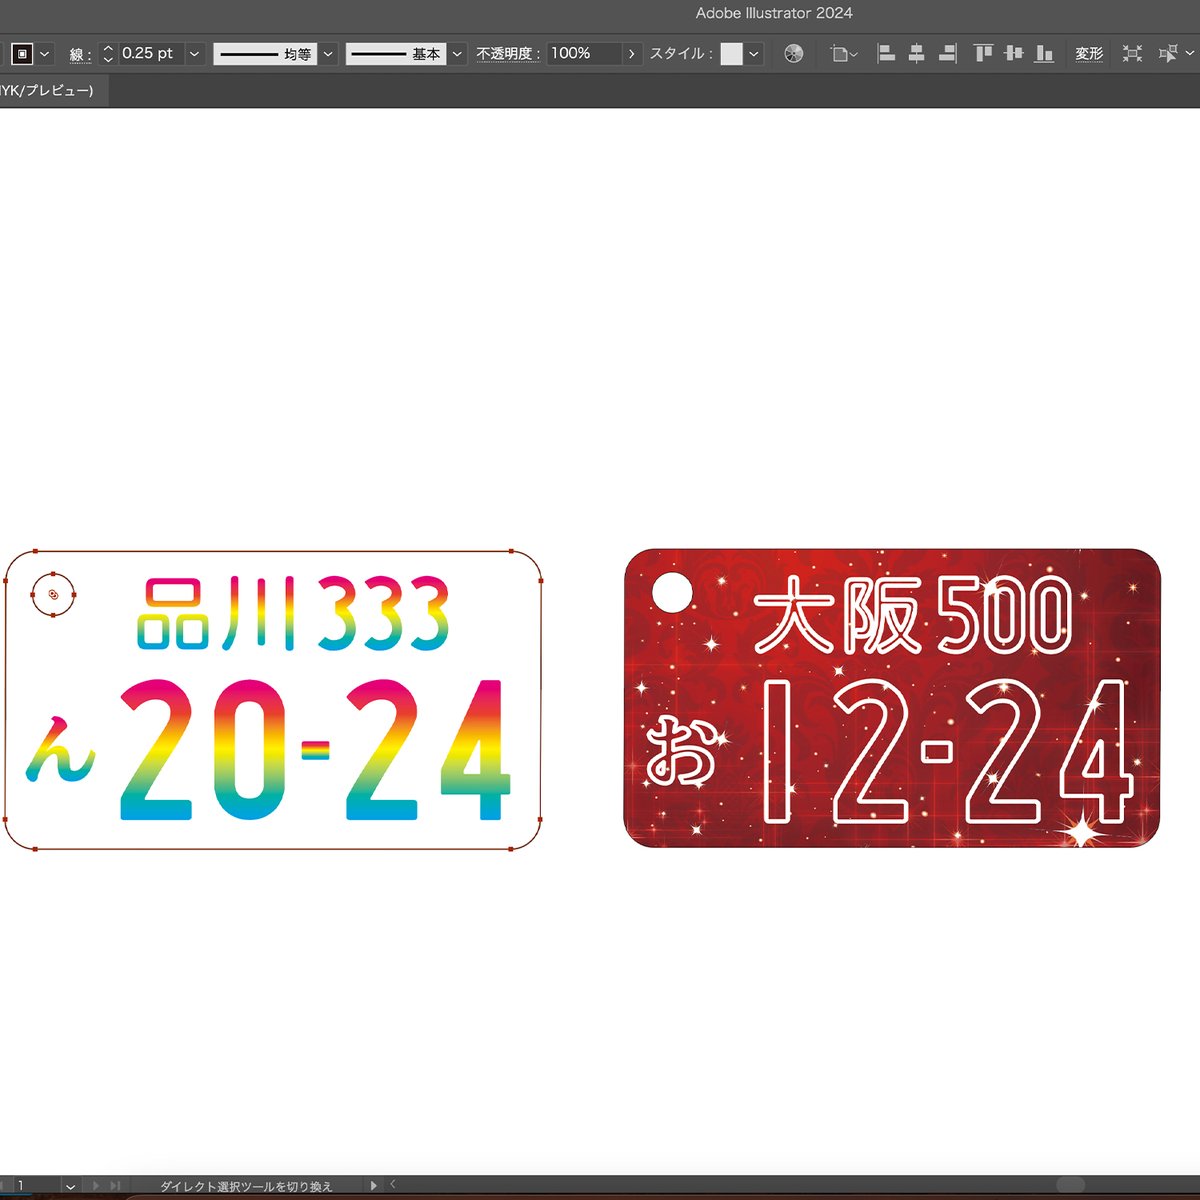
Task: Open the 線 stroke panel label
Action: click(80, 55)
